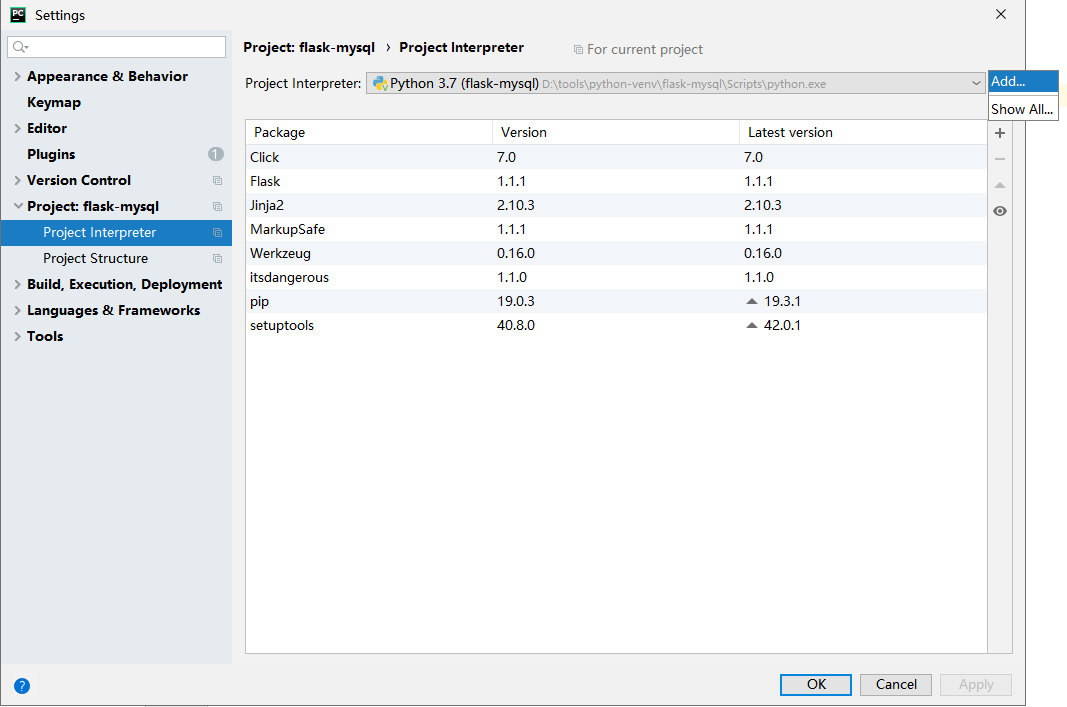Click the copy icon beside Project Interpreter

coord(218,233)
